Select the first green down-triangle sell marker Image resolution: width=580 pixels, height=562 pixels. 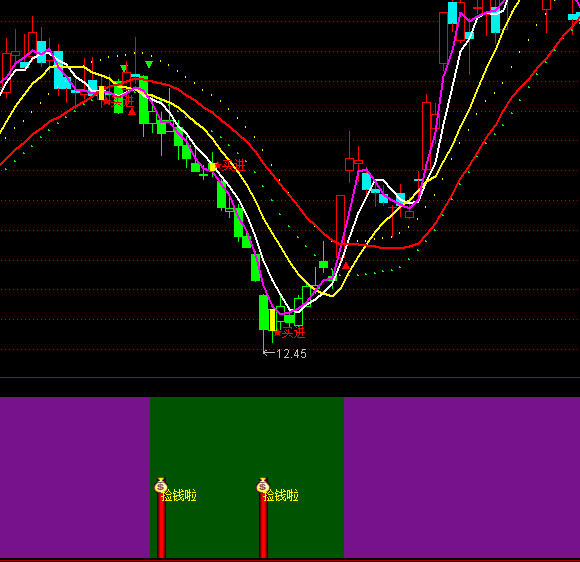click(124, 68)
